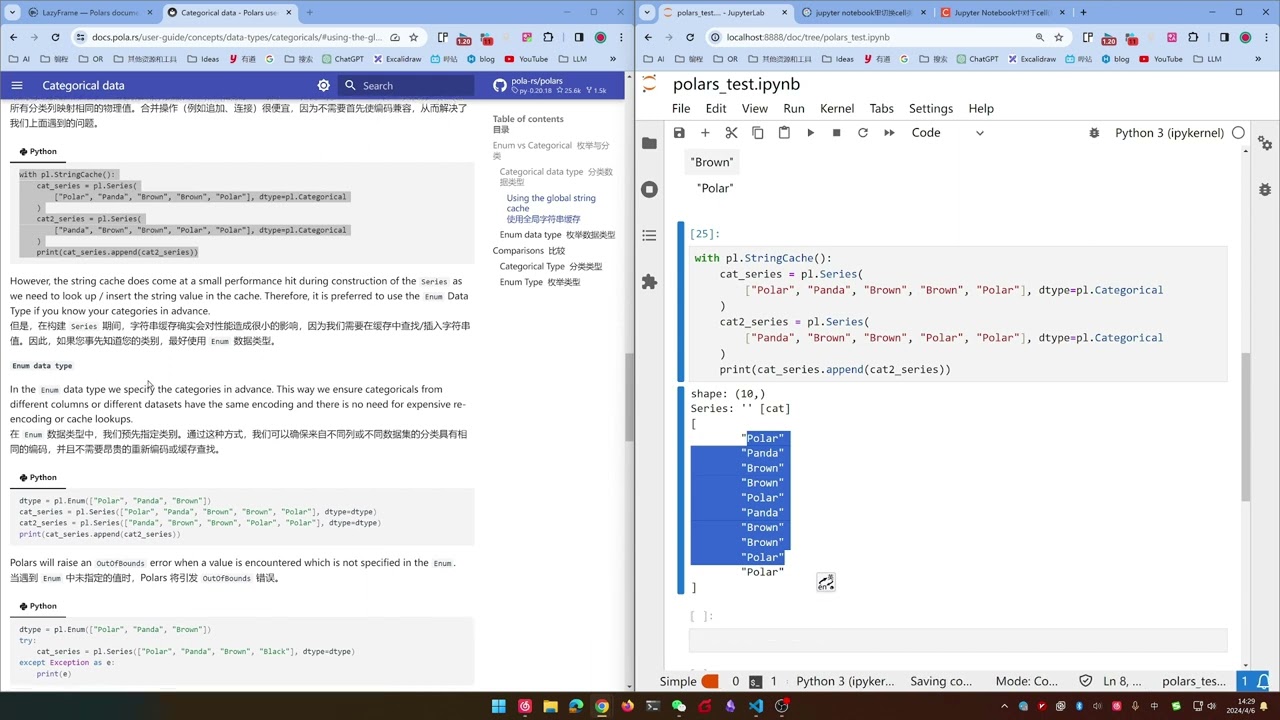Enable the debugger bug icon

pyautogui.click(x=1094, y=133)
